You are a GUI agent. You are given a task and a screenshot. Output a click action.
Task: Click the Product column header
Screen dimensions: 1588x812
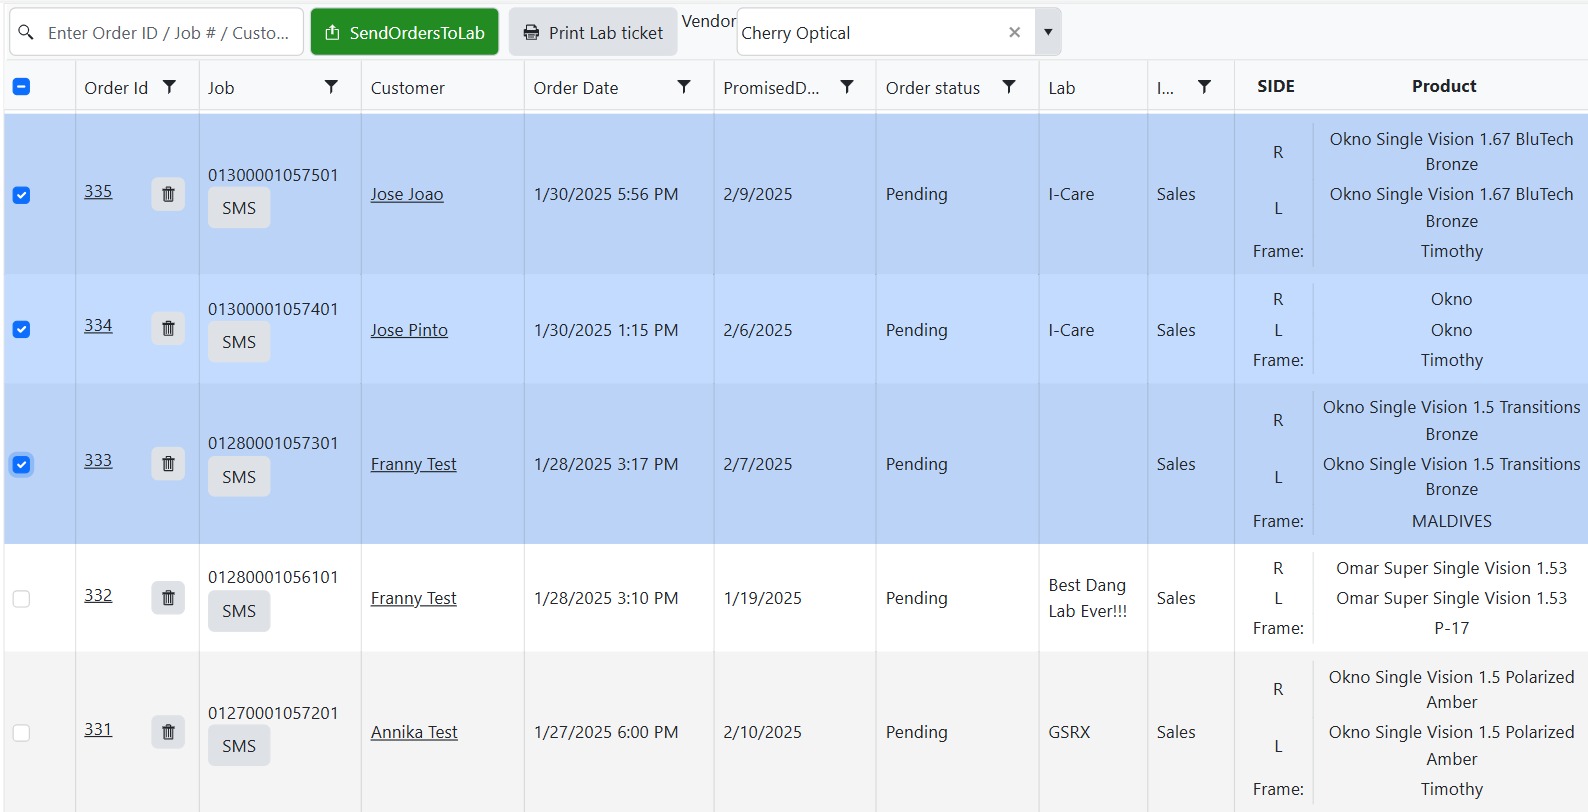click(x=1444, y=86)
